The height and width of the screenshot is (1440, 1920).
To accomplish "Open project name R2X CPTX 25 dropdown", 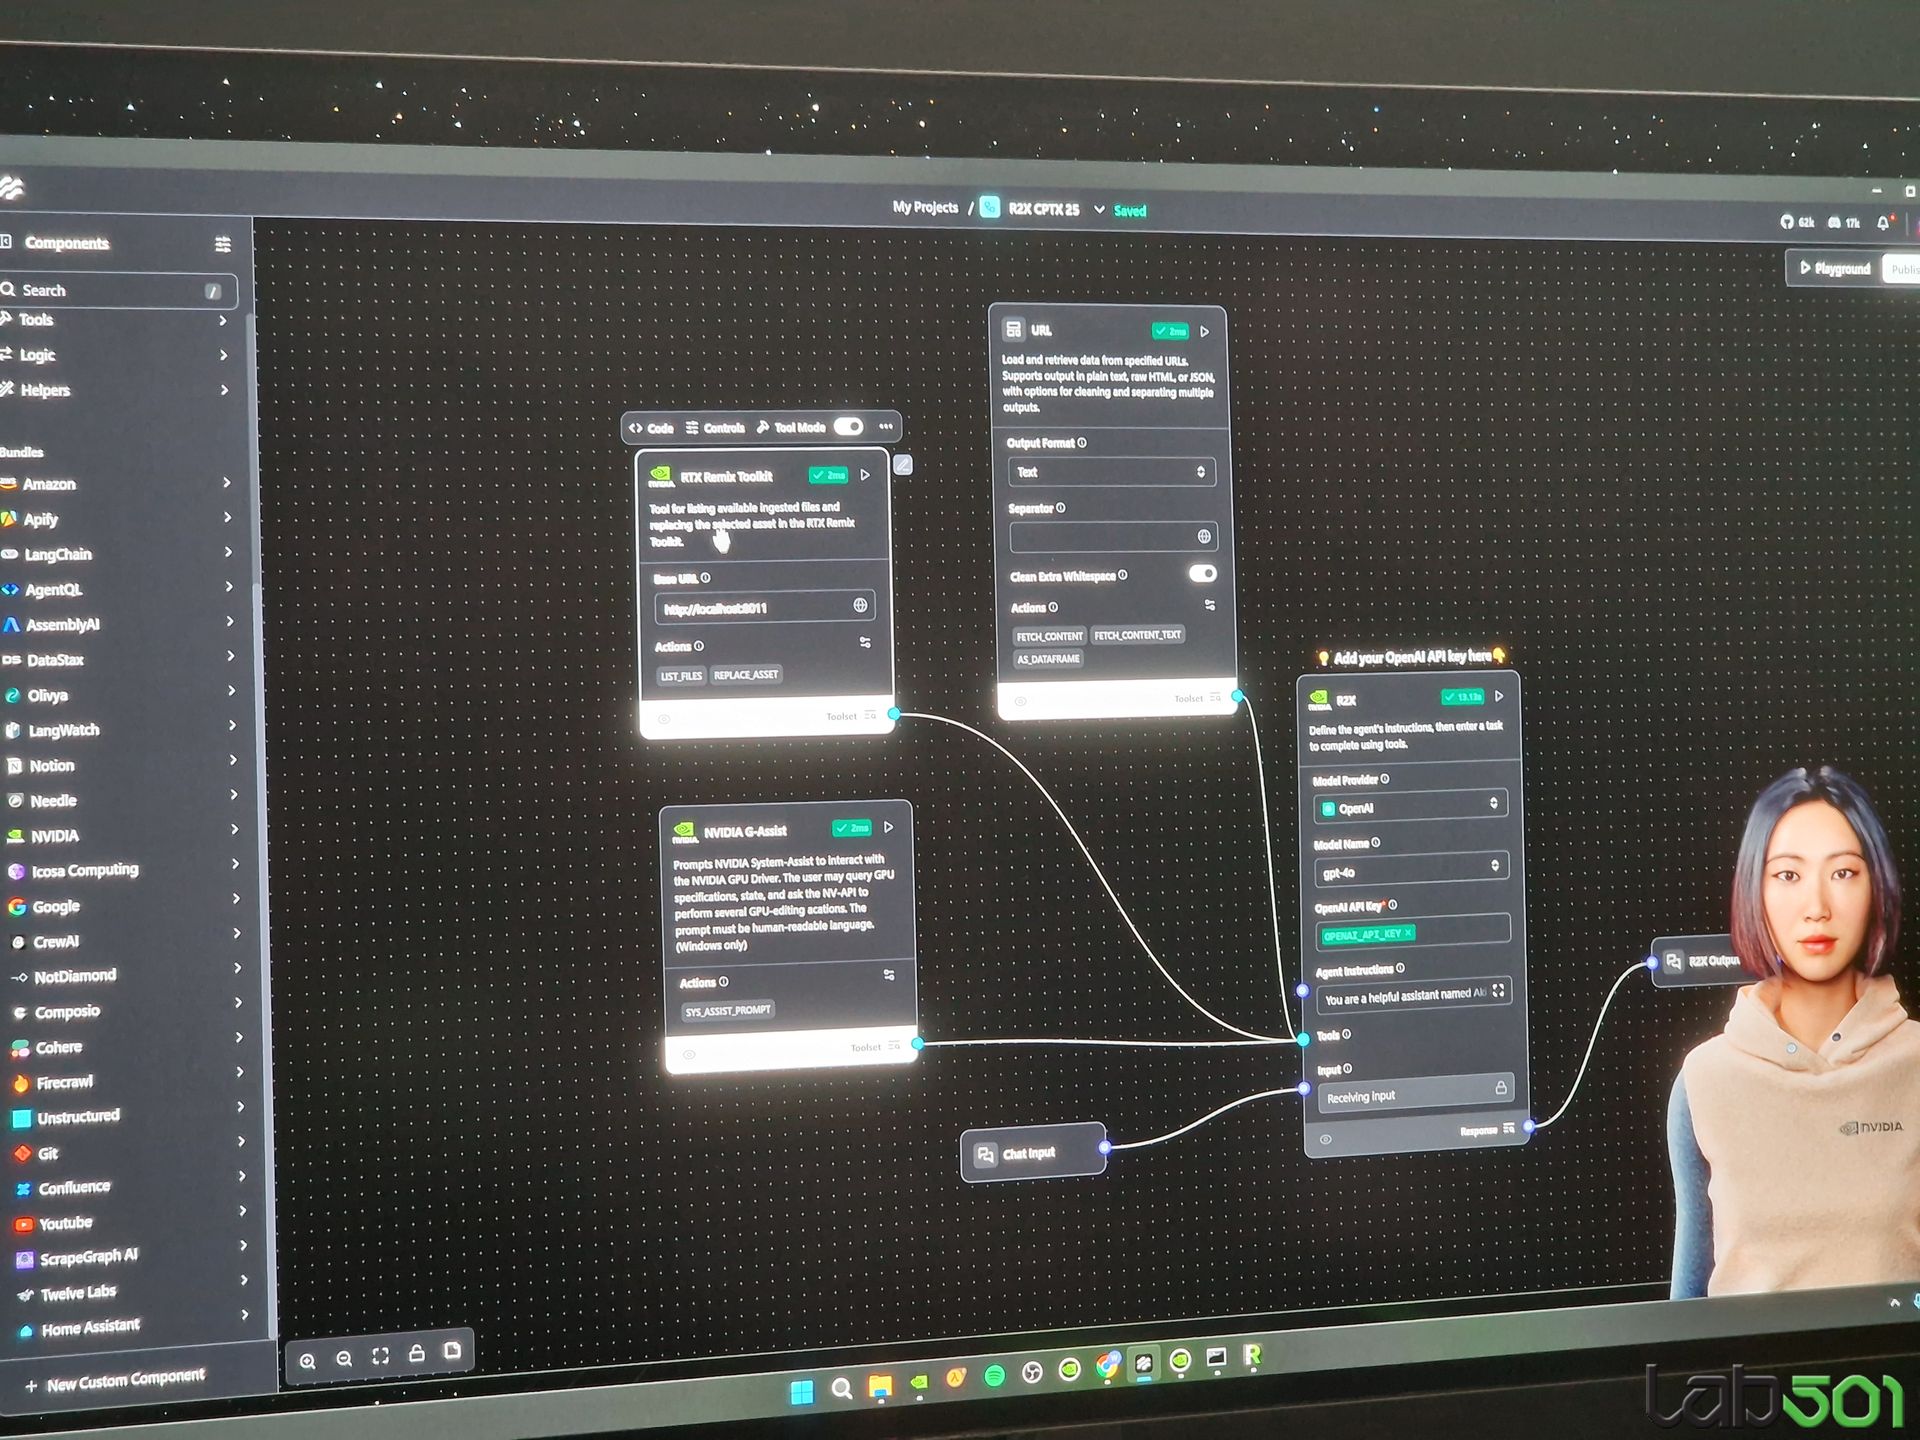I will click(x=1099, y=210).
